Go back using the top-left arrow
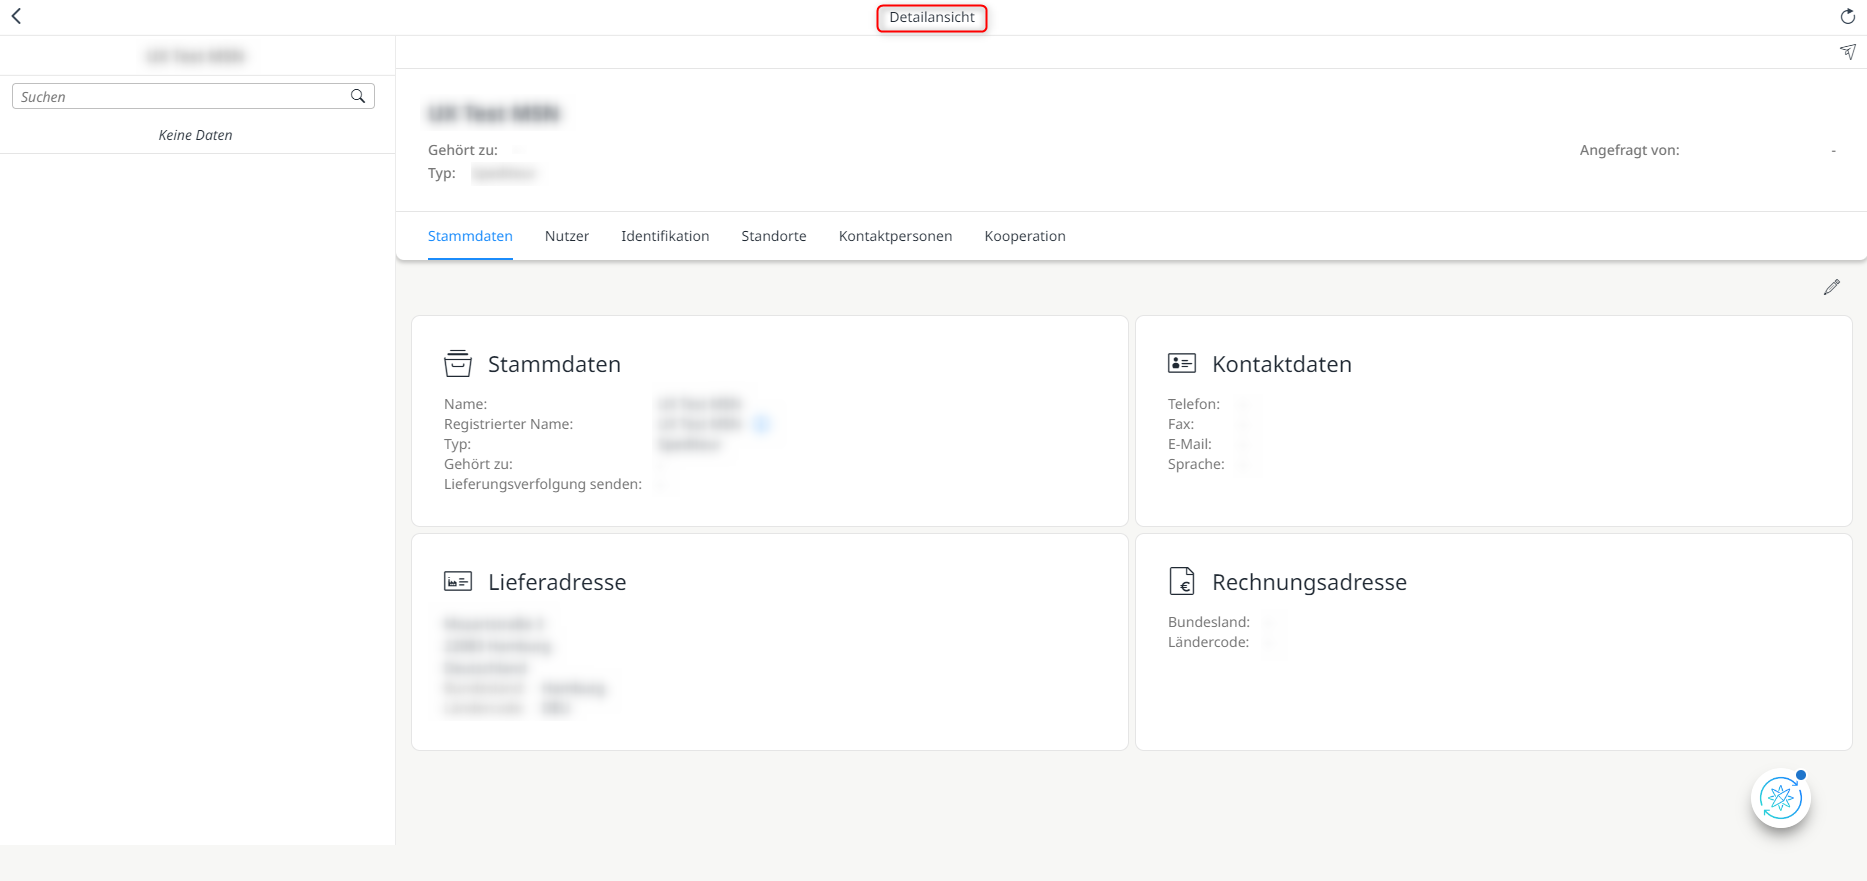The image size is (1867, 881). tap(16, 16)
